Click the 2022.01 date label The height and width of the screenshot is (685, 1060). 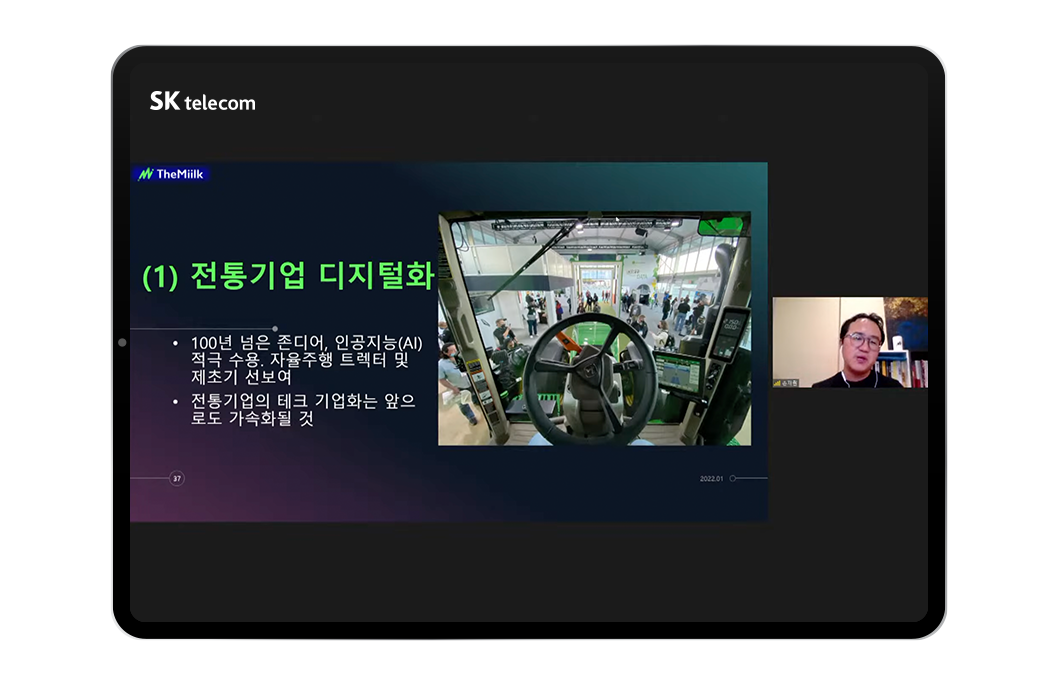click(709, 478)
